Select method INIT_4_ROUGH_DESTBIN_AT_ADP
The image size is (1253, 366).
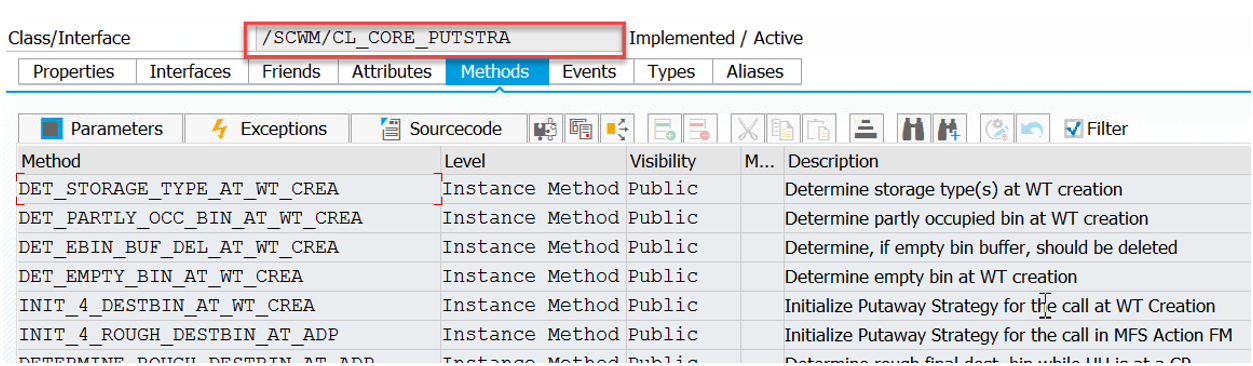click(229, 334)
